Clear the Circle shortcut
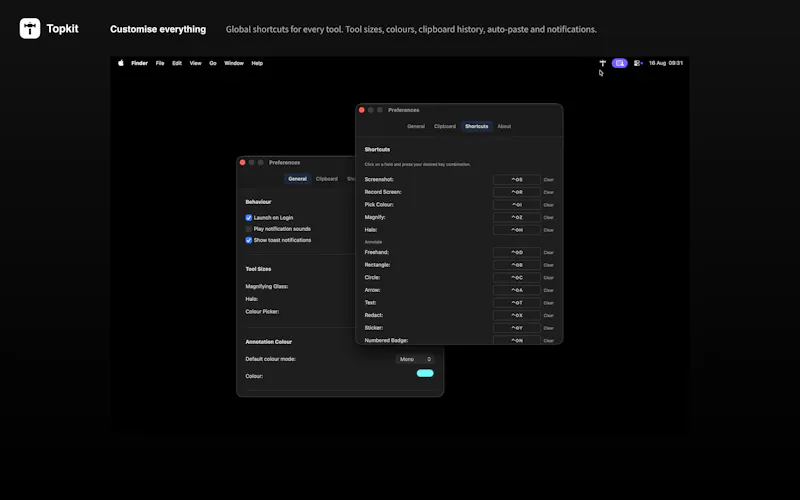This screenshot has height=500, width=800. (548, 278)
